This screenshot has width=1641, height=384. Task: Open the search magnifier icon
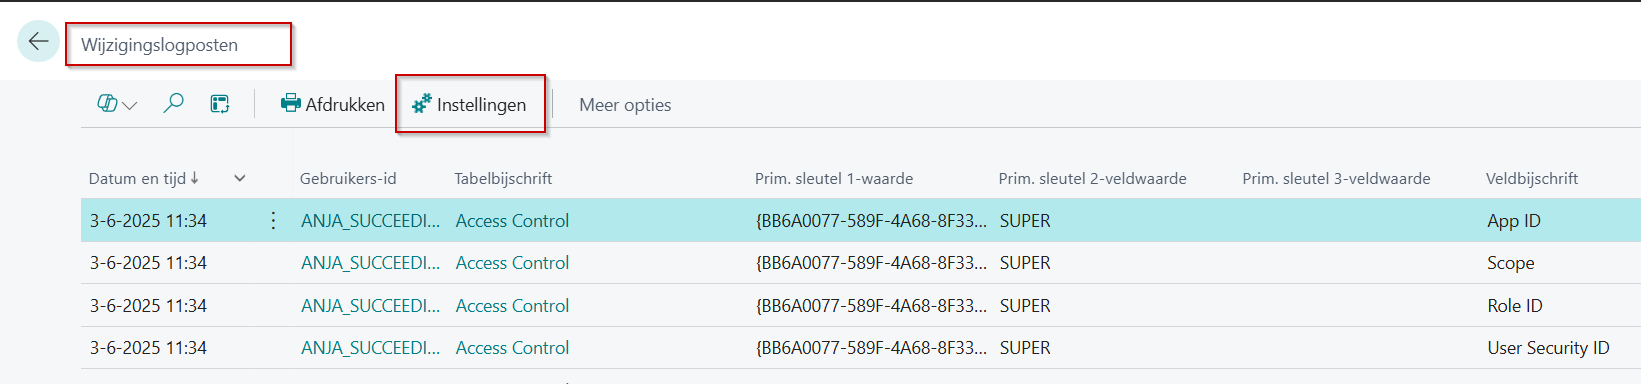click(173, 103)
